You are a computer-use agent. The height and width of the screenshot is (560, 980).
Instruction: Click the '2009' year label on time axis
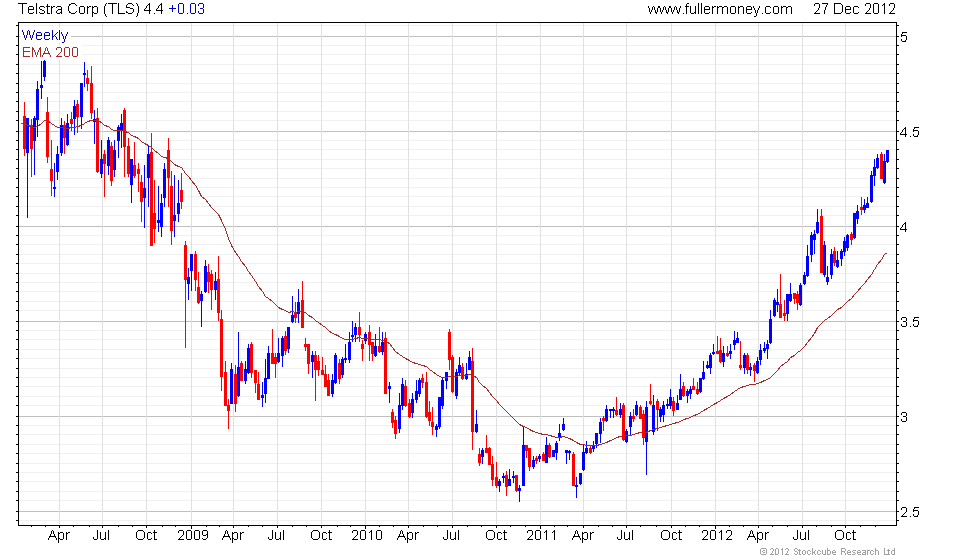pyautogui.click(x=192, y=535)
